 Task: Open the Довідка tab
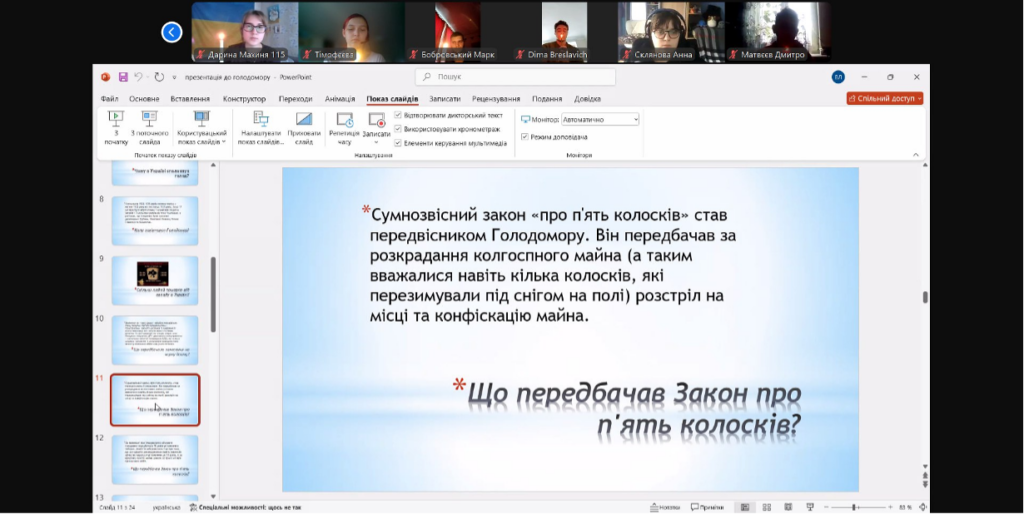click(588, 99)
